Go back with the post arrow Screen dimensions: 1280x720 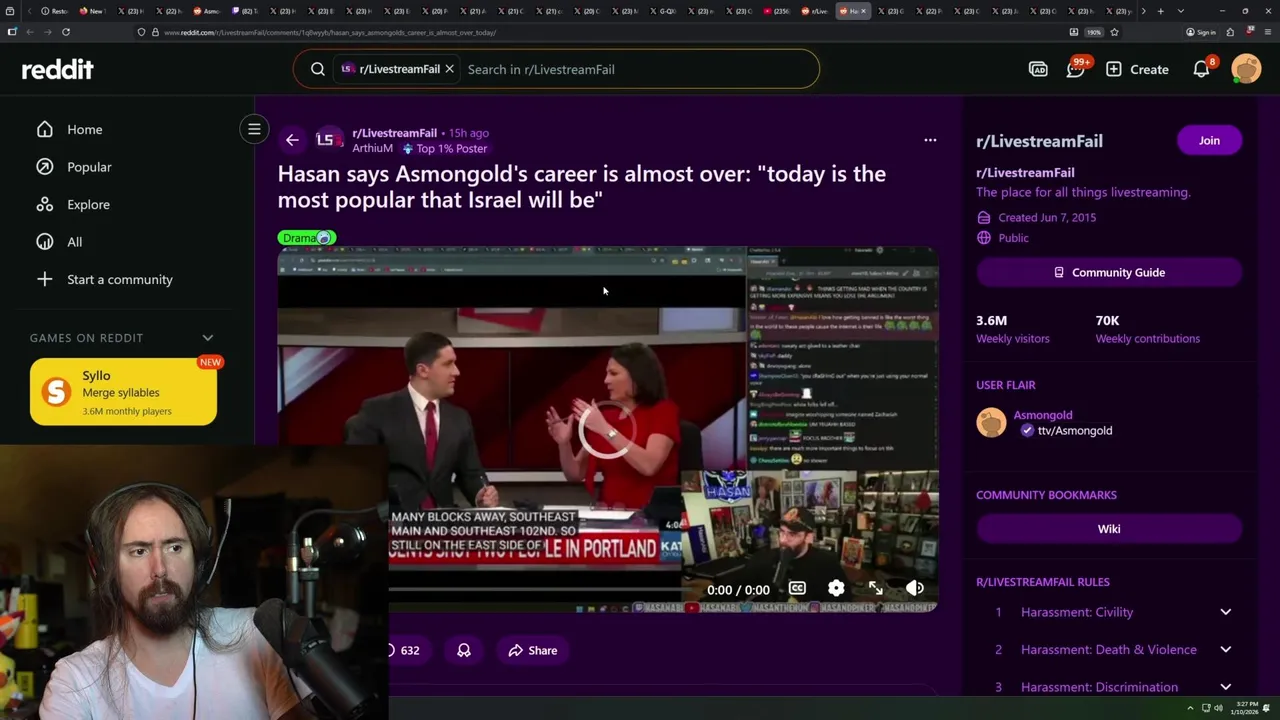click(x=292, y=140)
